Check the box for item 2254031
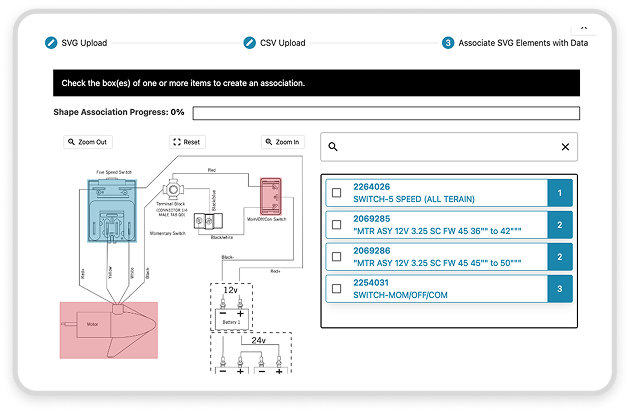Viewport: 630px width, 413px height. pyautogui.click(x=336, y=290)
